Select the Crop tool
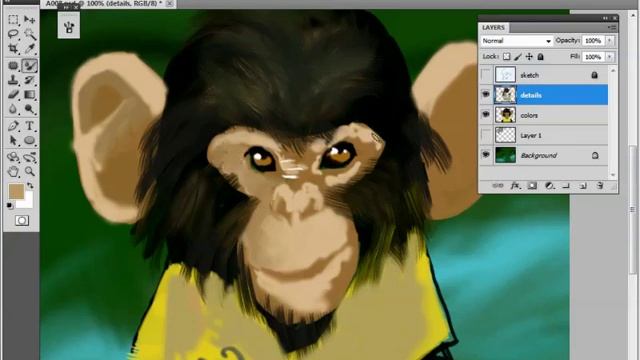Viewport: 640px width, 360px height. coord(13,49)
